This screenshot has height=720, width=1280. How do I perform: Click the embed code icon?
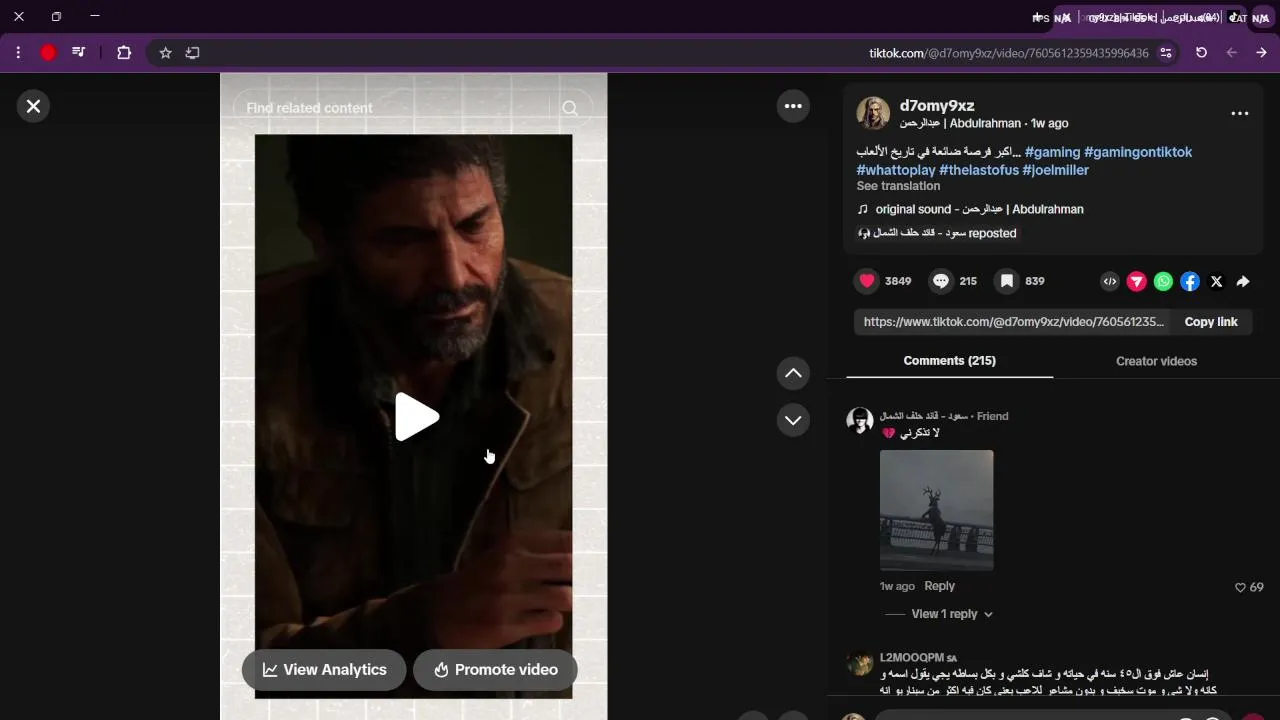(x=1110, y=282)
